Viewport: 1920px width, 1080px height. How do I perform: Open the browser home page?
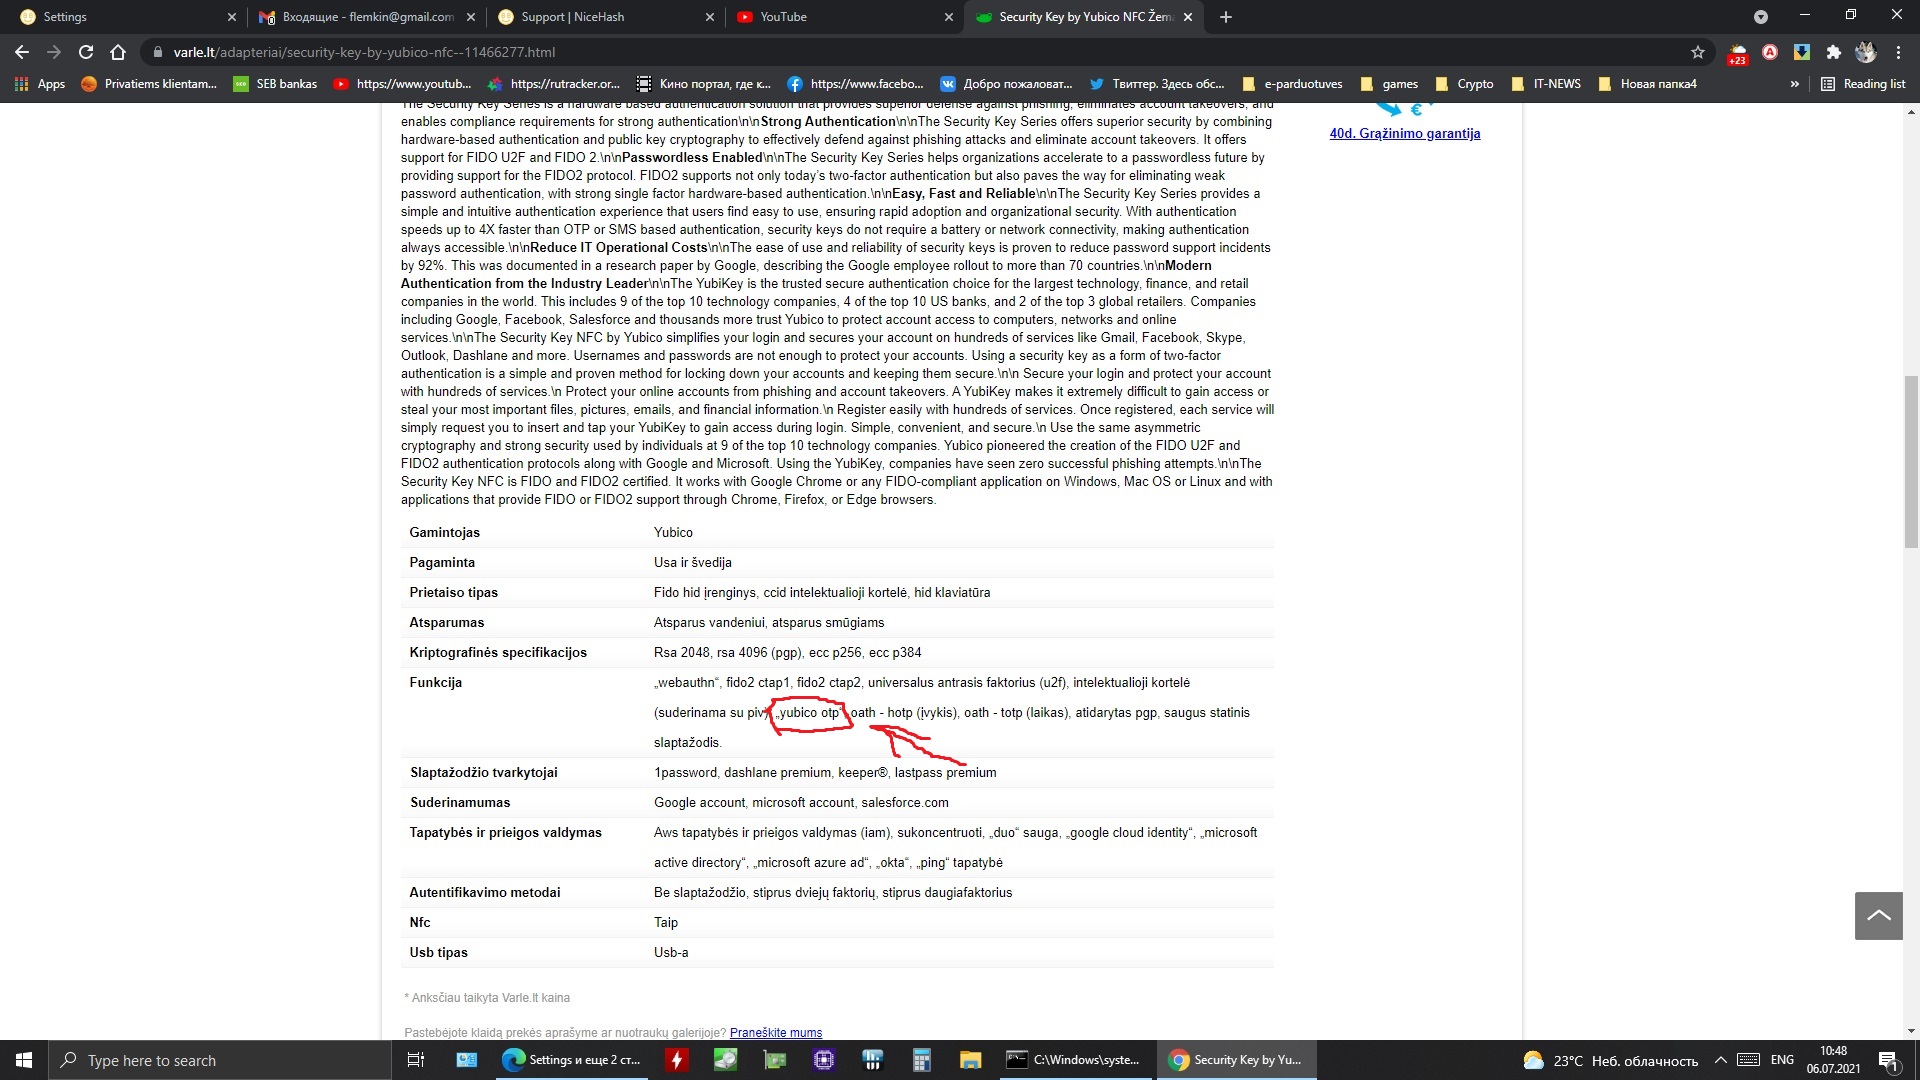(x=118, y=52)
